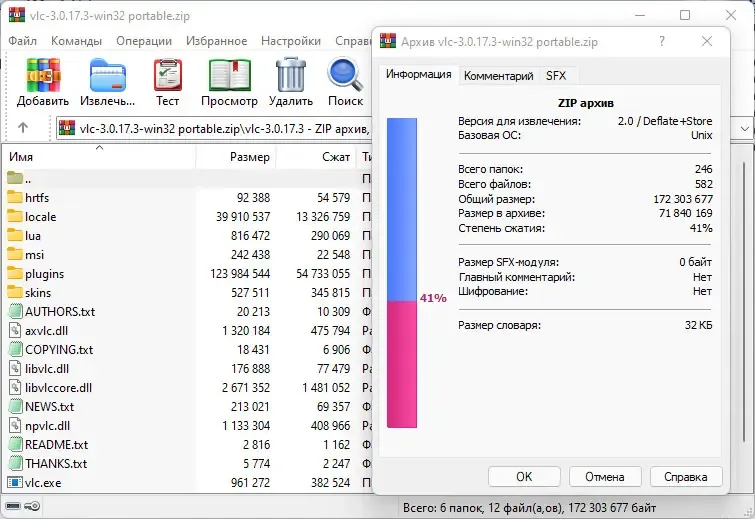Click the Тест (Test) toolbar icon
The width and height of the screenshot is (755, 519).
[168, 75]
